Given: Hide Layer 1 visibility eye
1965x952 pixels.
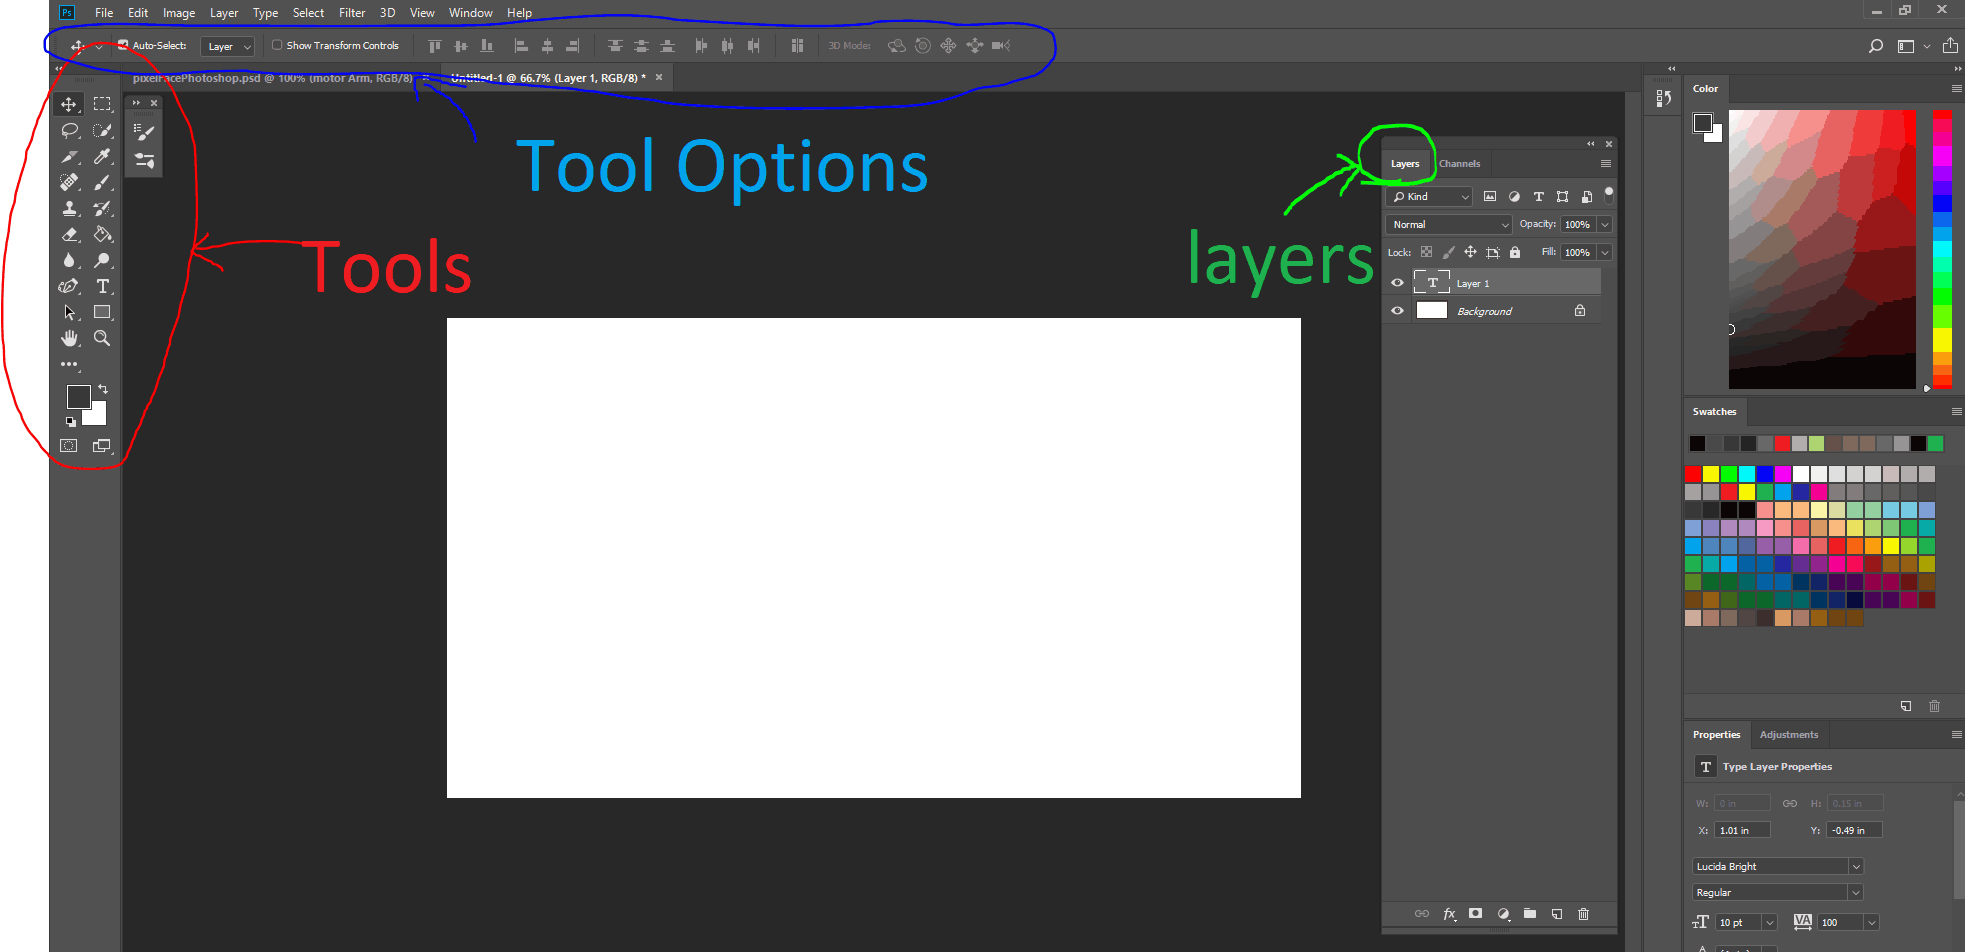Looking at the screenshot, I should [x=1397, y=283].
